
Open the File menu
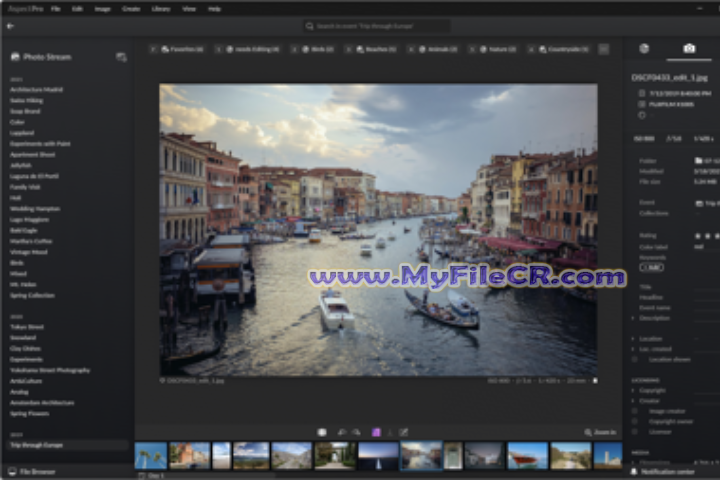[x=56, y=9]
